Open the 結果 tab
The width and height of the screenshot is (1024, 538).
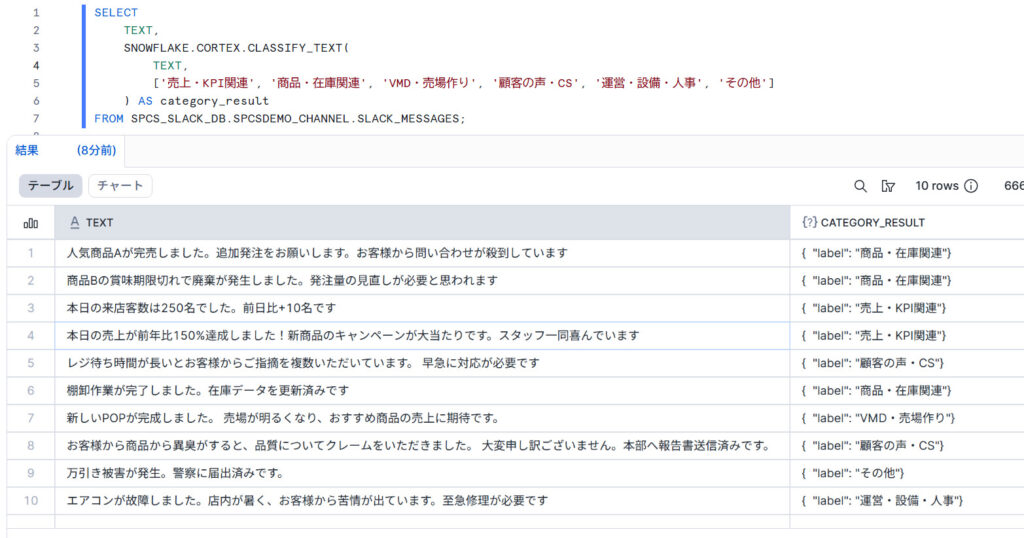point(27,150)
